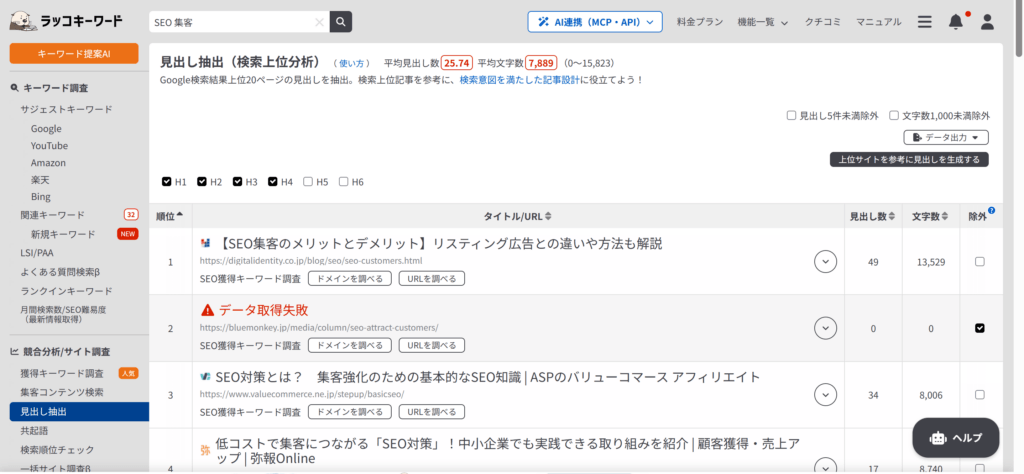The height and width of the screenshot is (474, 1024).
Task: Toggle the H4 checkbox
Action: pyautogui.click(x=272, y=182)
